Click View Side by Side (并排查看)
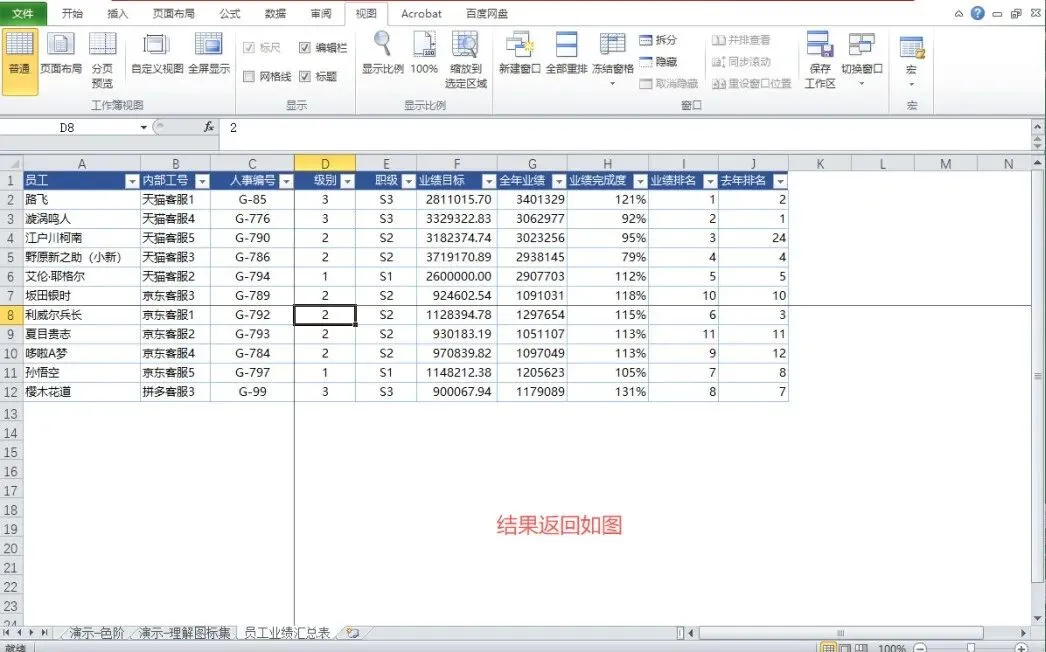The width and height of the screenshot is (1046, 652). pos(740,40)
